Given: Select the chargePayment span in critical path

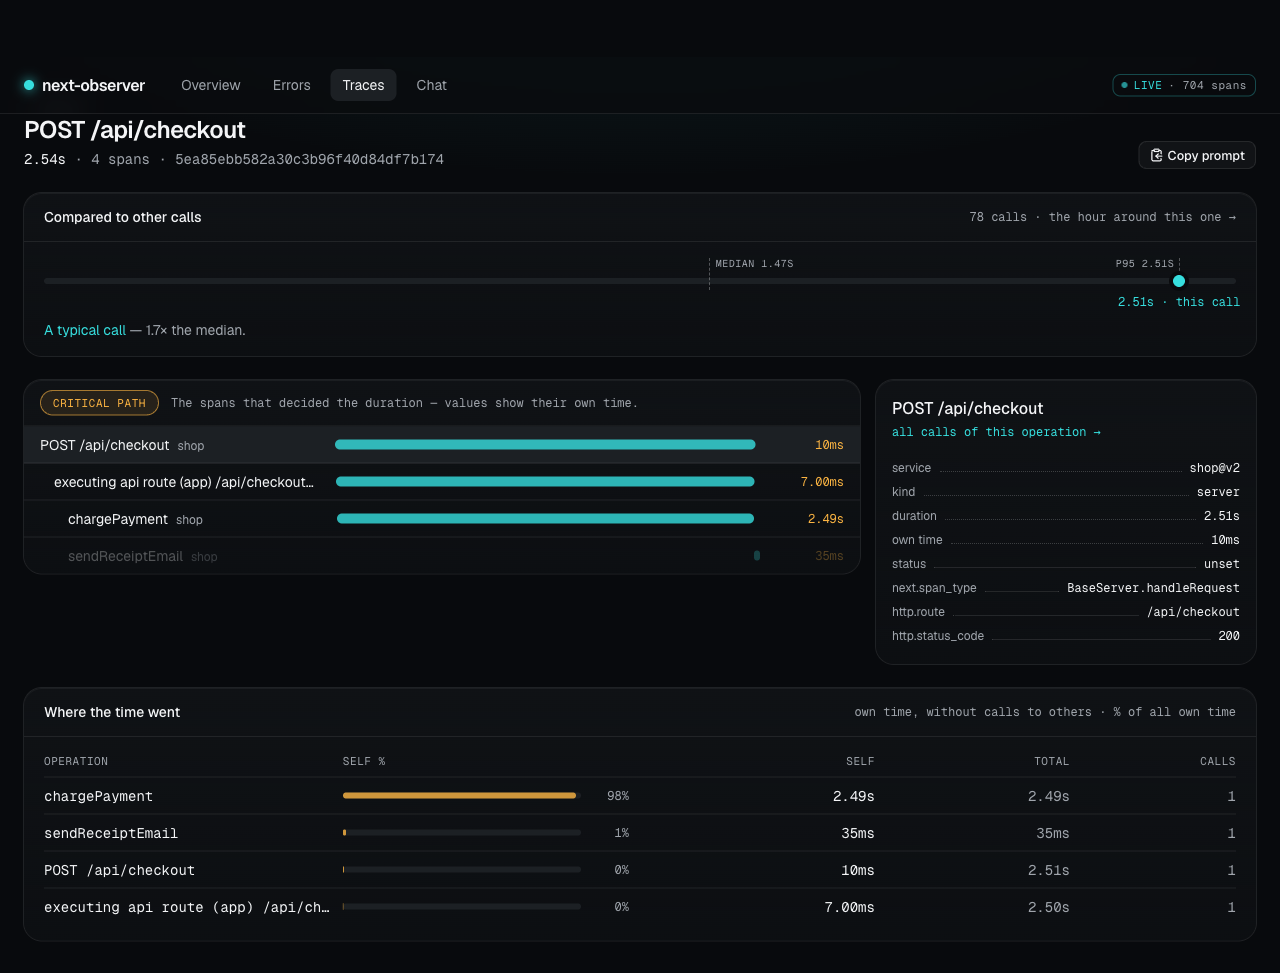Looking at the screenshot, I should [442, 519].
